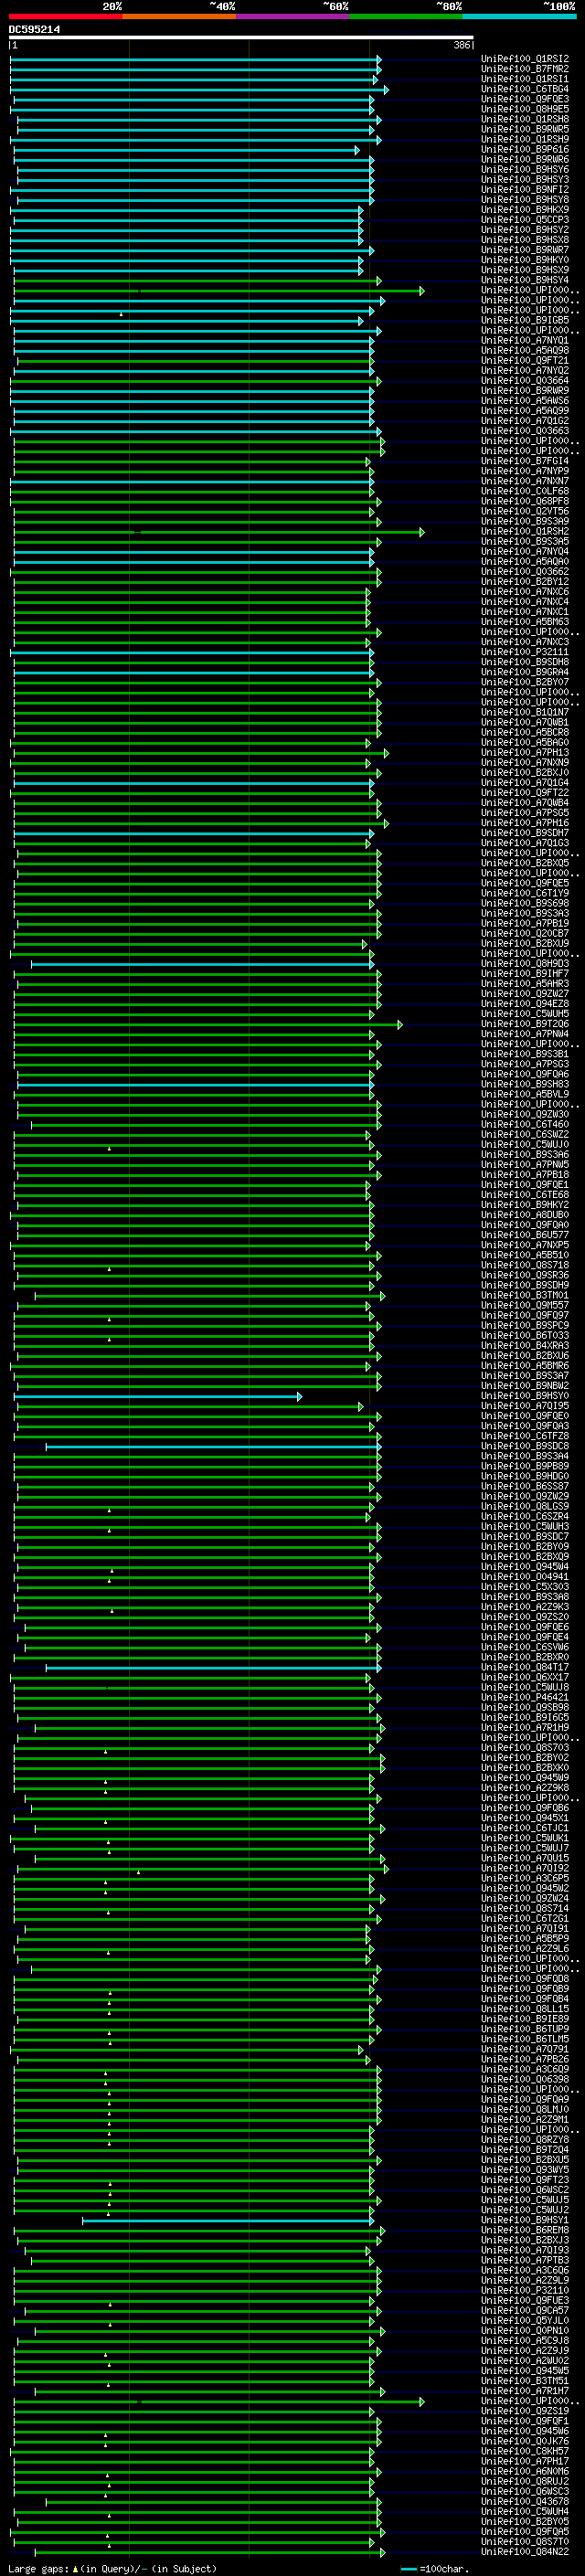Select label UniRef100_B9PB89

[525, 1466]
